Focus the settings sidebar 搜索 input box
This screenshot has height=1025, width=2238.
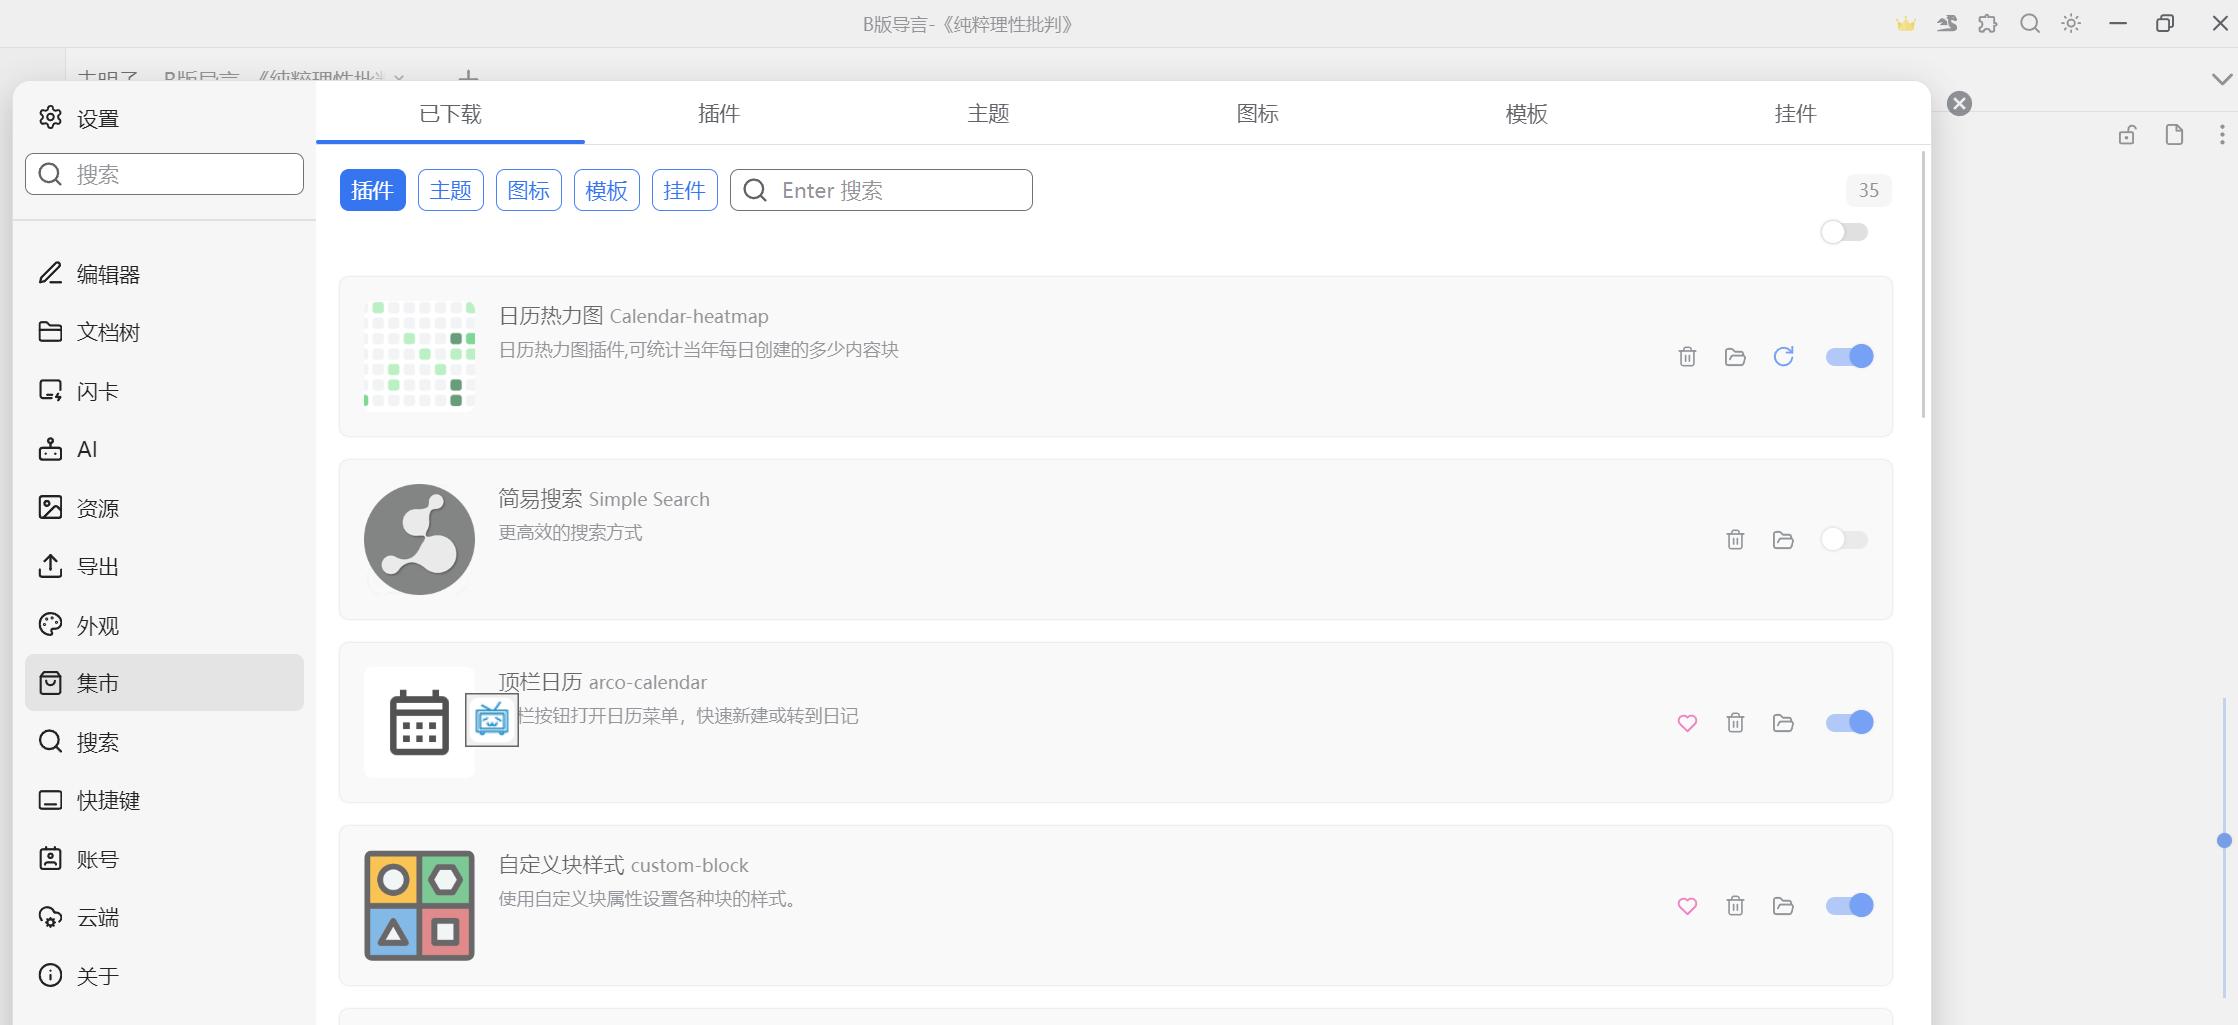pos(164,174)
